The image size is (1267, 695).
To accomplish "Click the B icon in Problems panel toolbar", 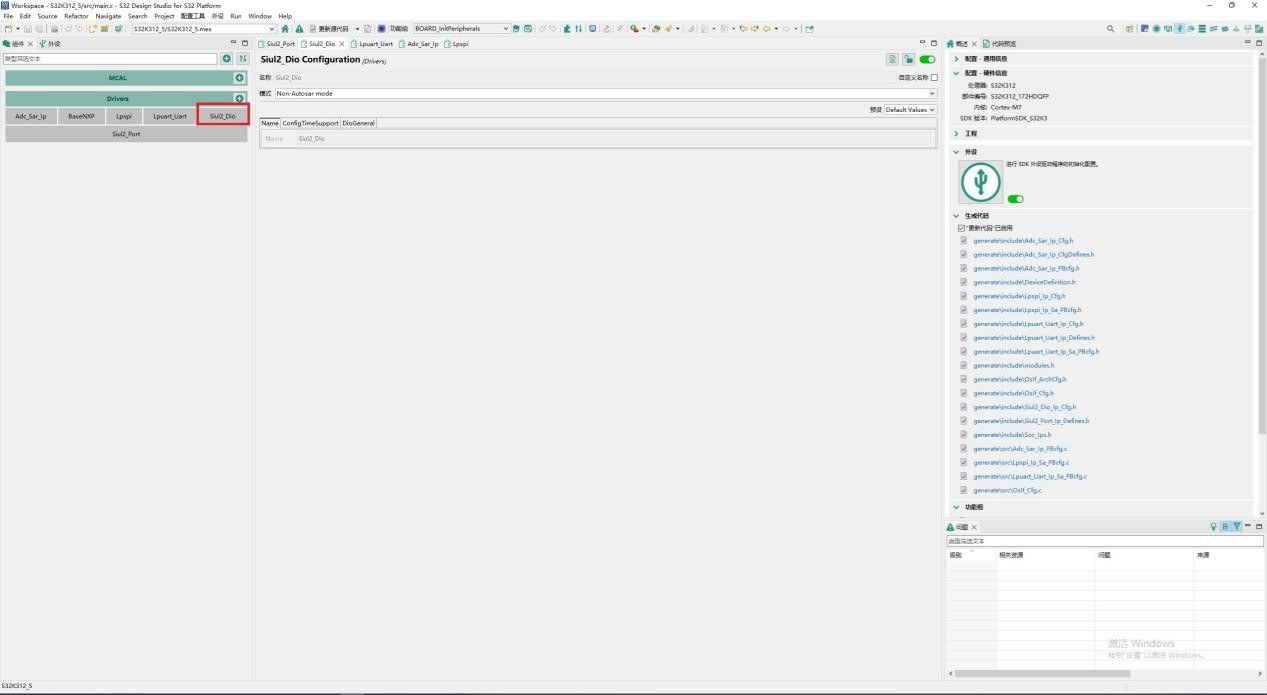I will click(x=1225, y=526).
